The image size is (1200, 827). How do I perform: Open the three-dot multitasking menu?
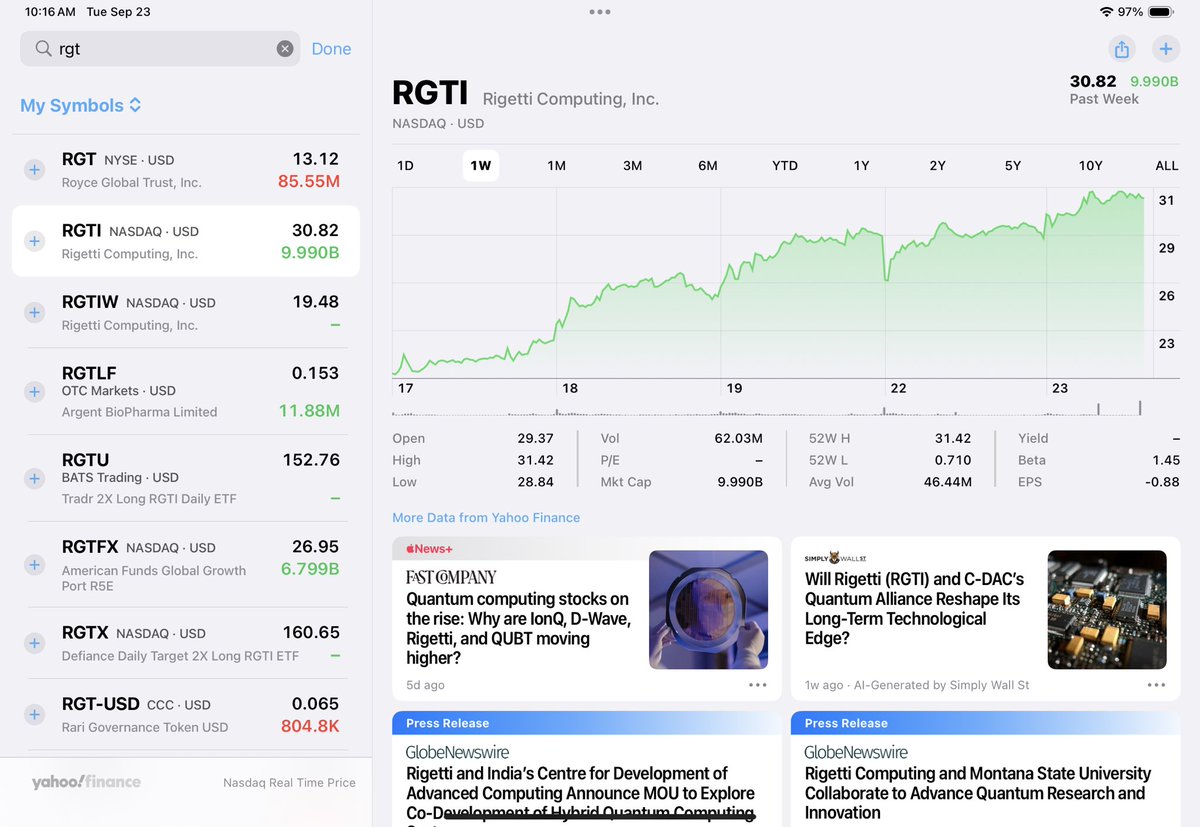[600, 12]
